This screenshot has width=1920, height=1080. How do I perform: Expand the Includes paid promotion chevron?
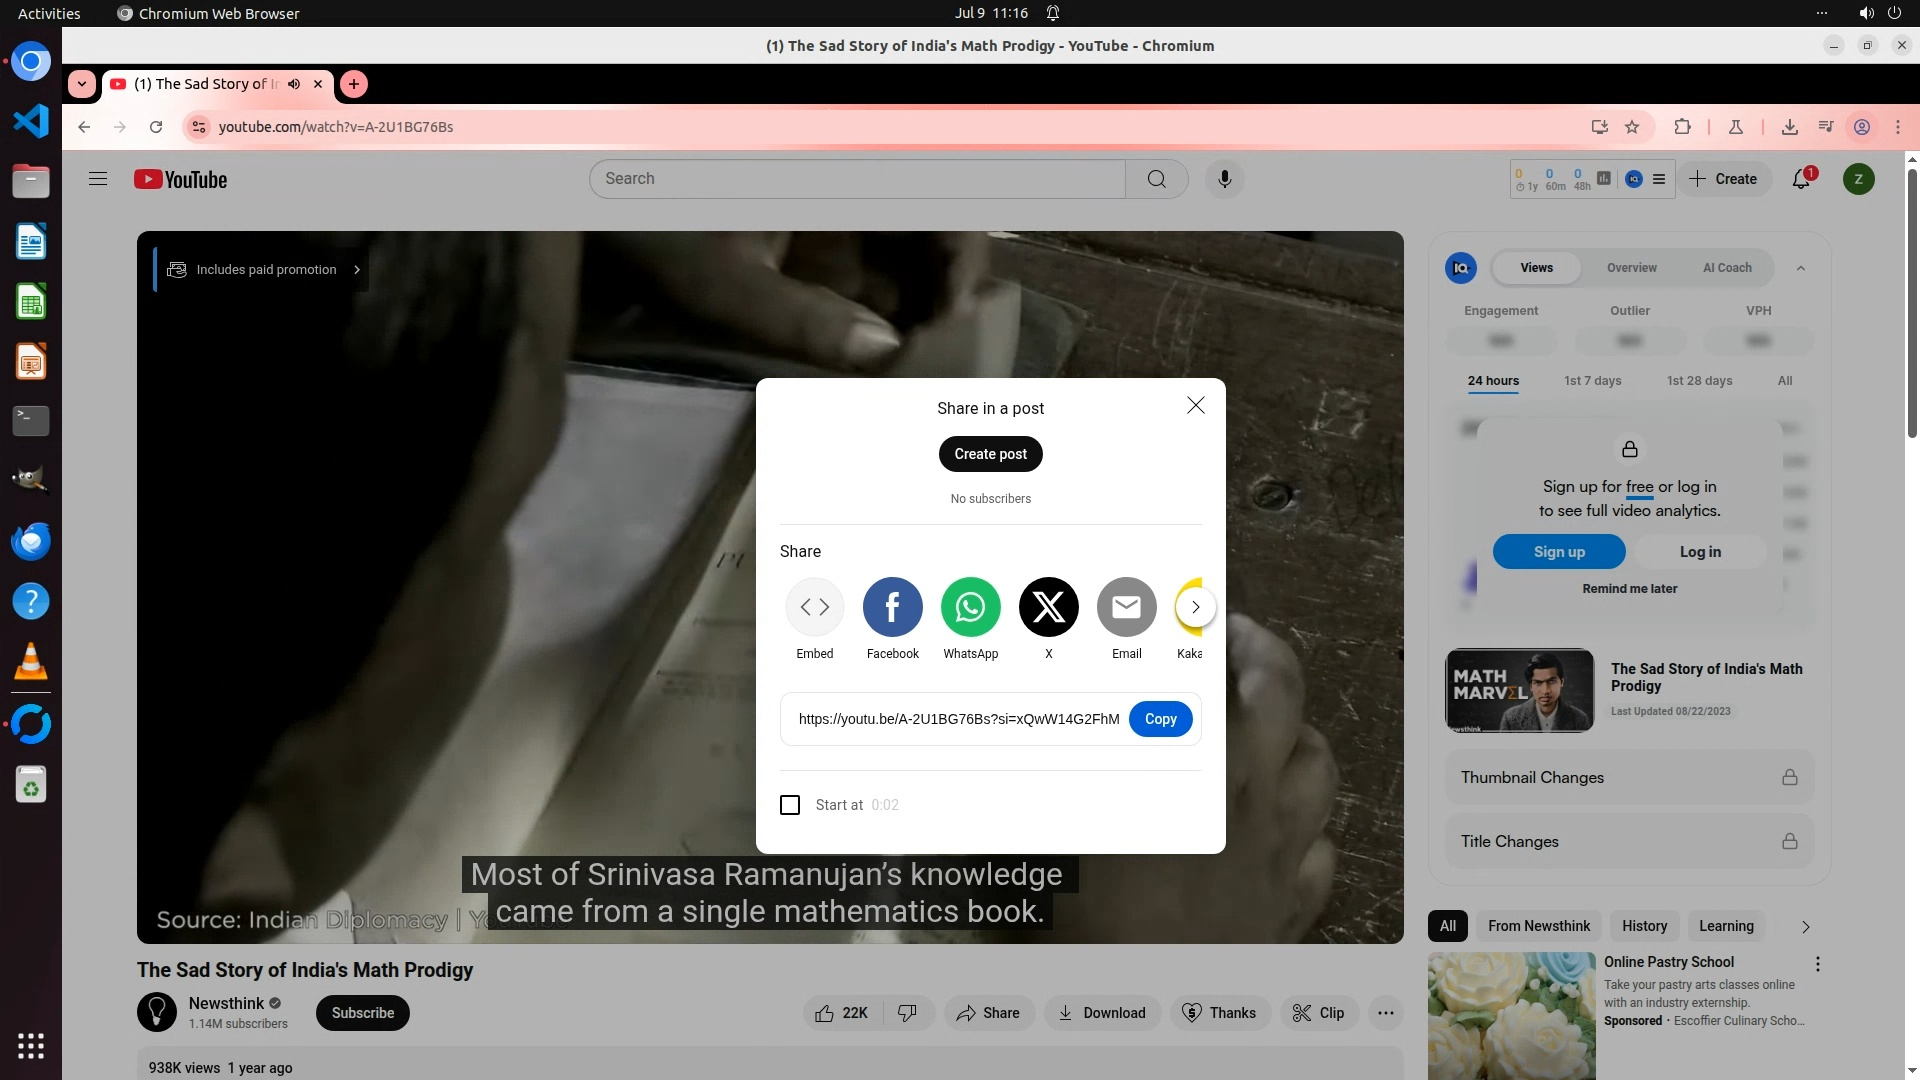357,270
